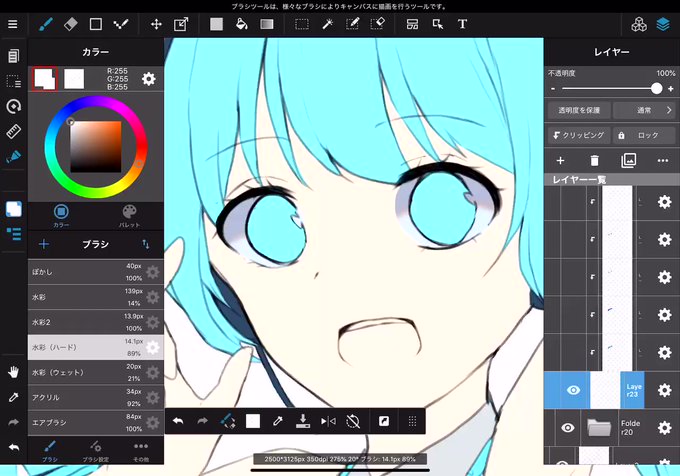Select the アクリル brush
The image size is (680, 476).
(x=96, y=398)
